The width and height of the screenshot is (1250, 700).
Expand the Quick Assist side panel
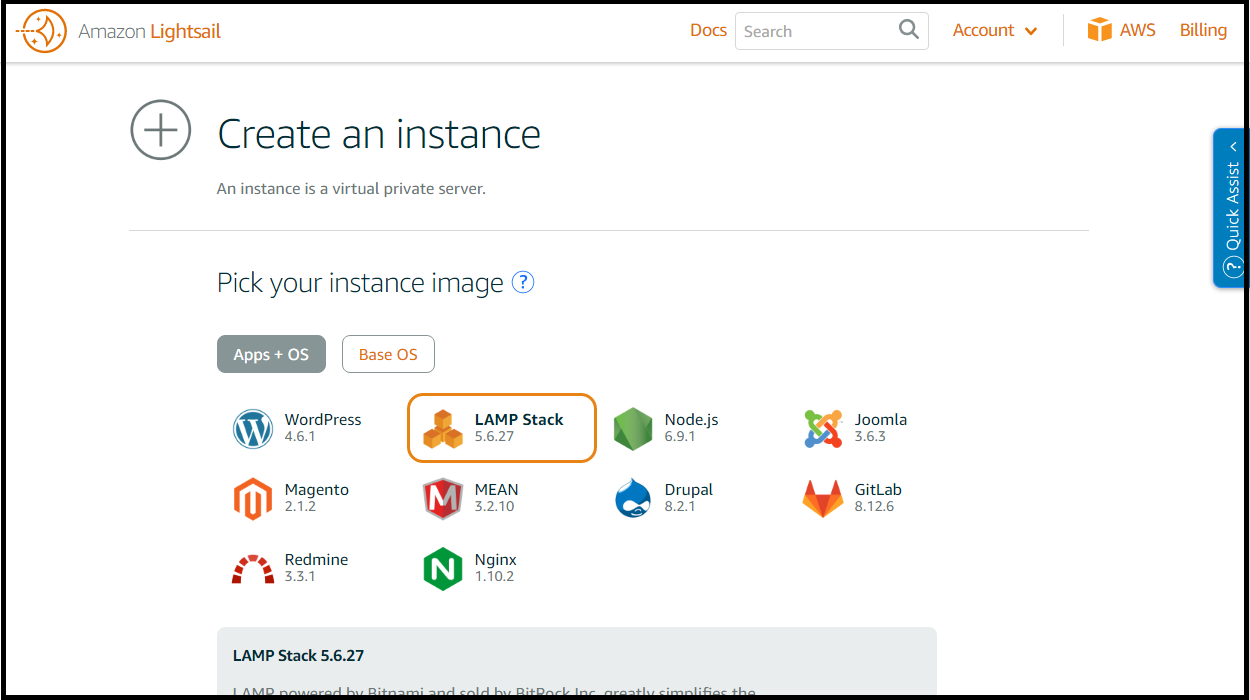1229,208
